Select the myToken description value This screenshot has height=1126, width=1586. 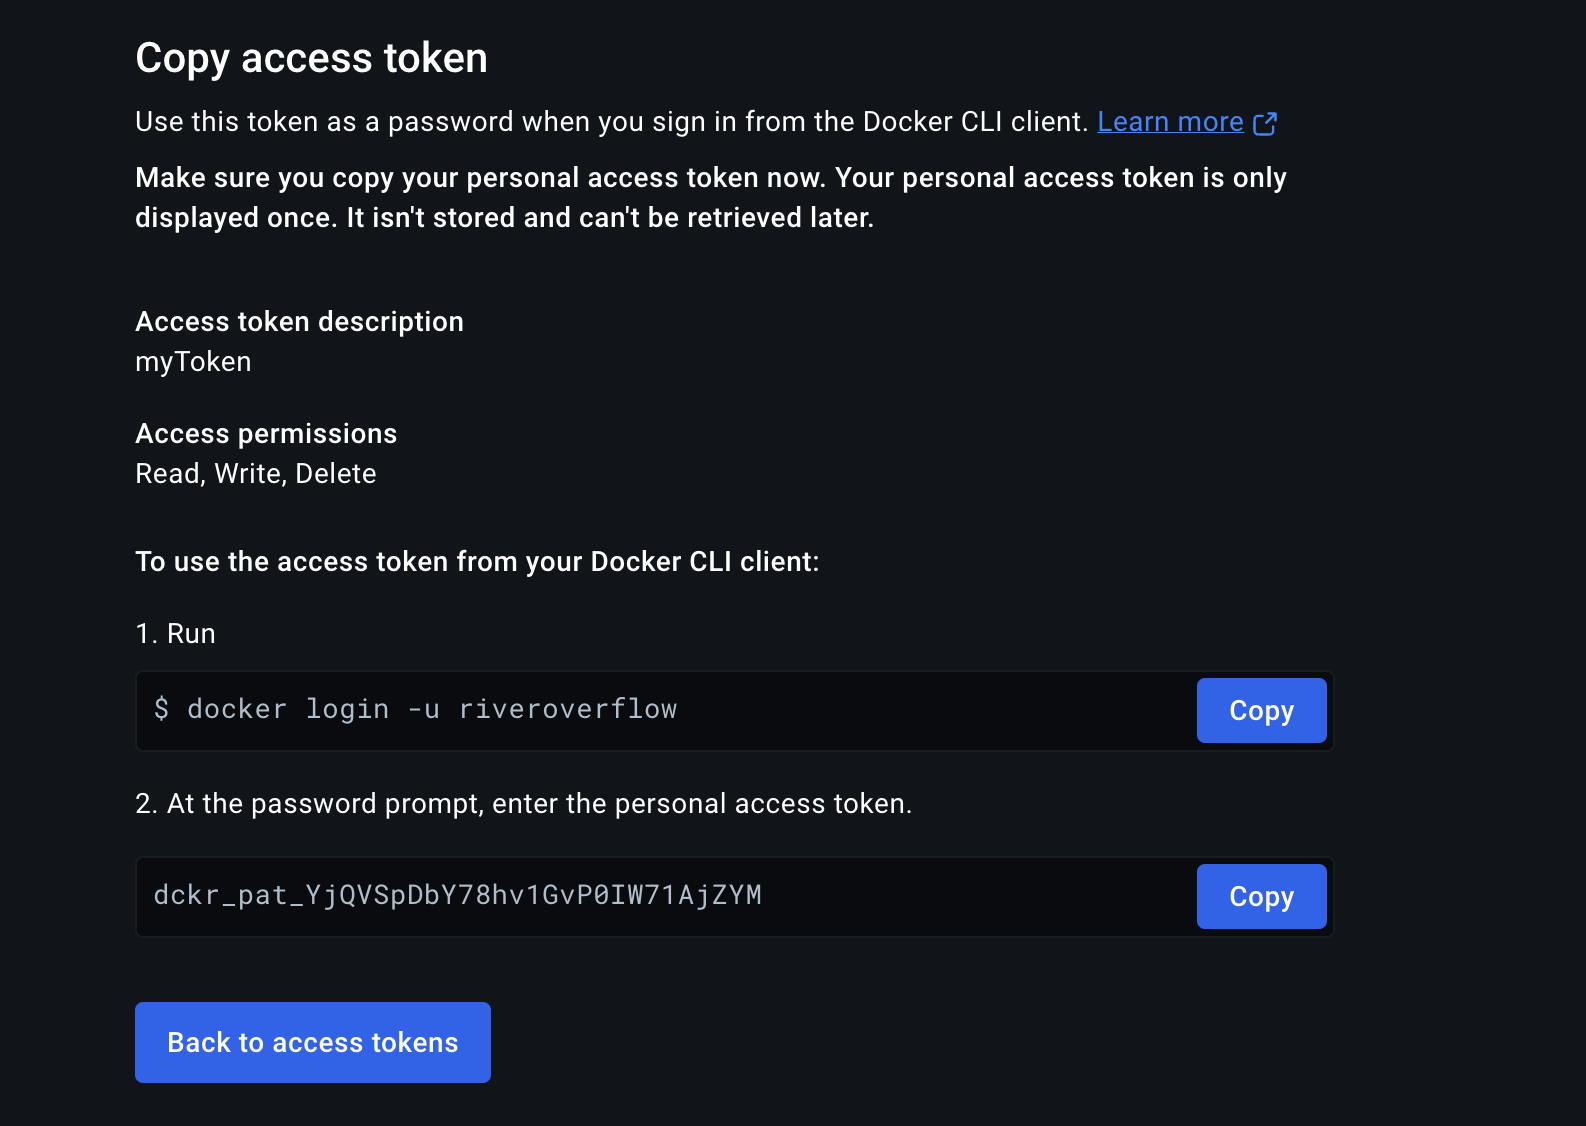click(x=193, y=362)
